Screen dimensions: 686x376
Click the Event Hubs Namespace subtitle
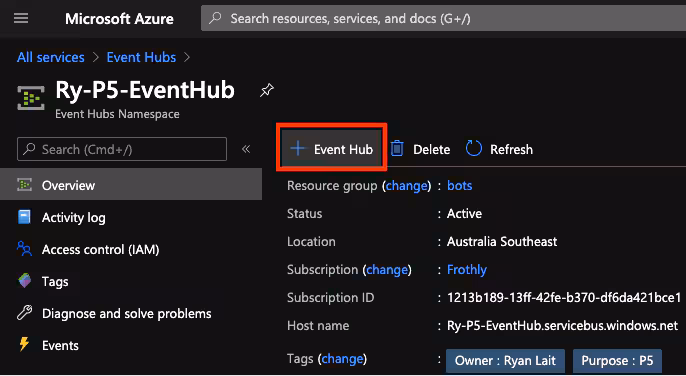tap(117, 114)
